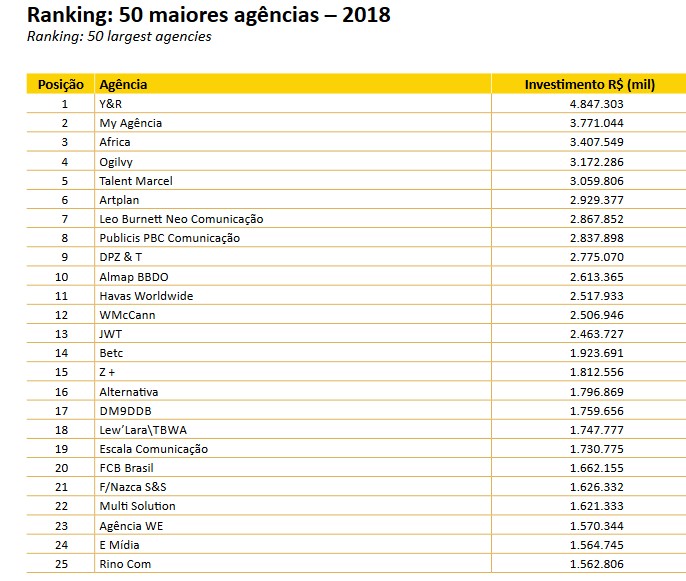Select the DM9DDB agency cell
The height and width of the screenshot is (581, 686).
click(125, 411)
